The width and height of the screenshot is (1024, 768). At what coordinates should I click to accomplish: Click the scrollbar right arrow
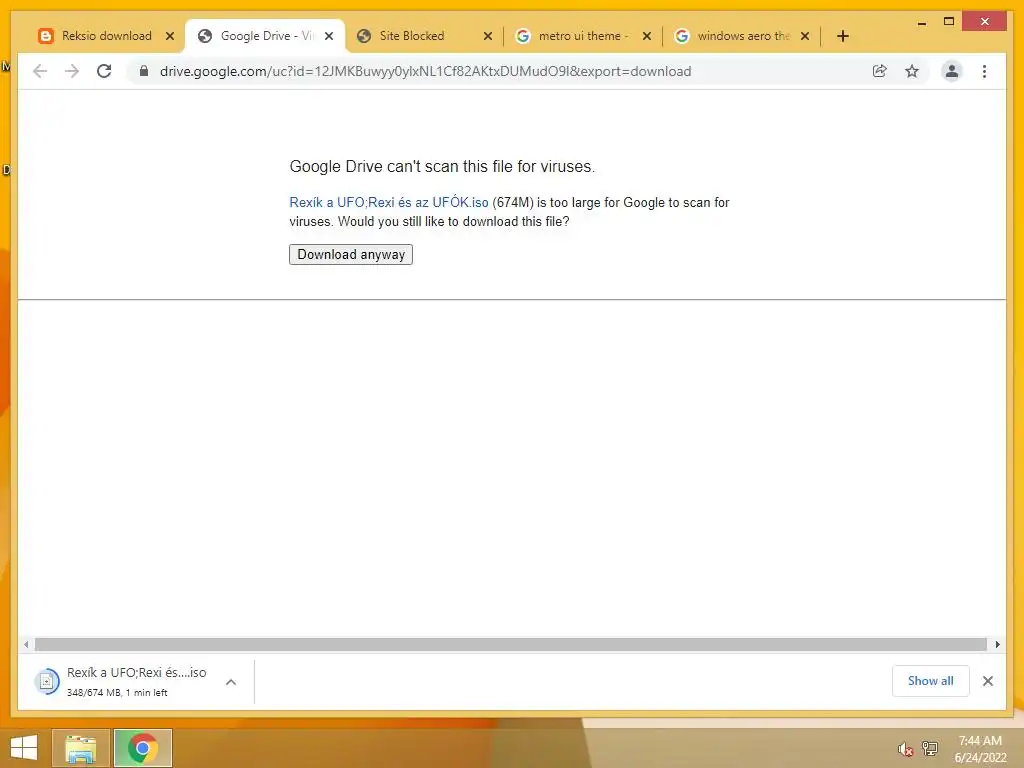point(997,645)
